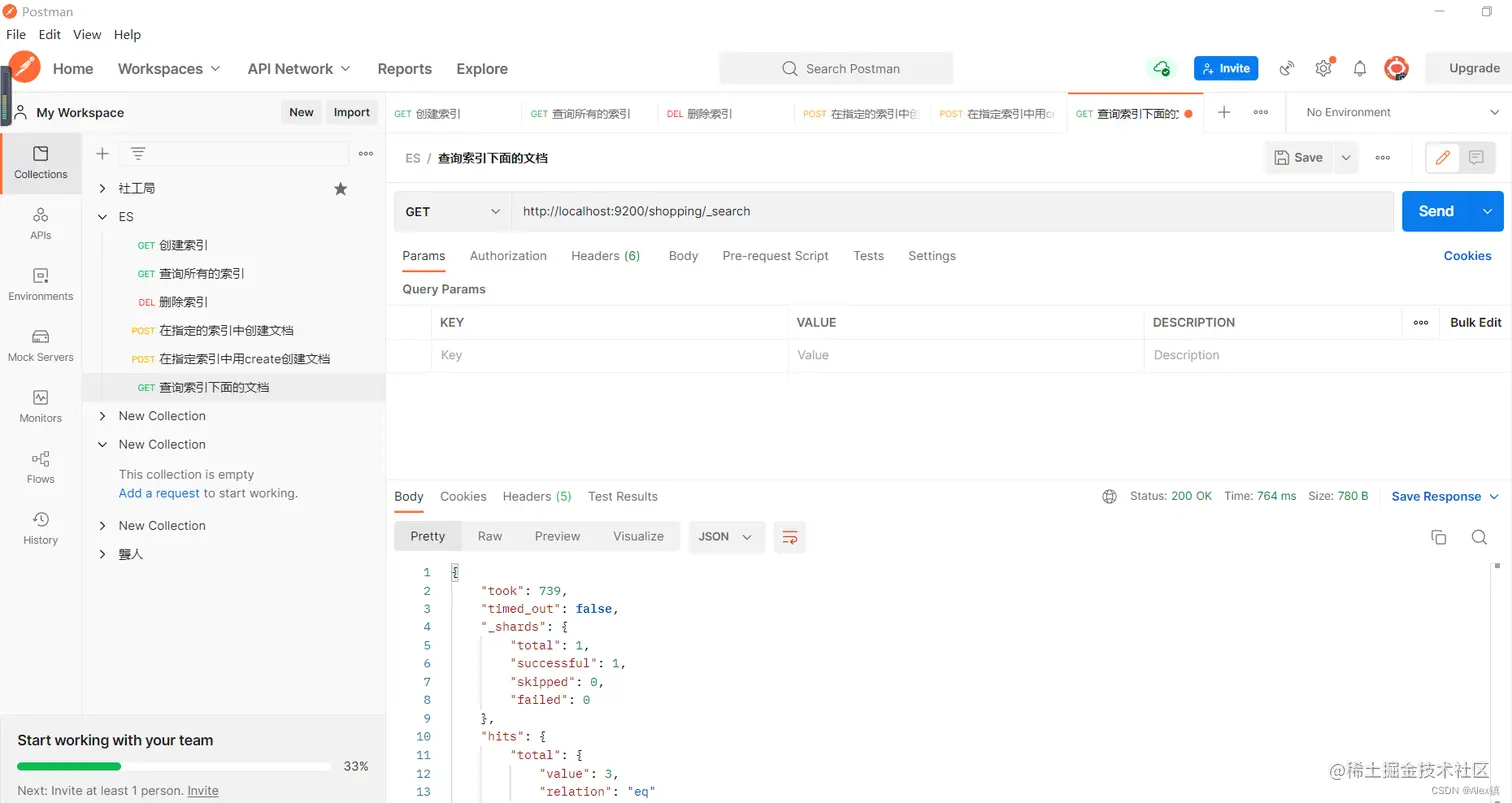
Task: Open the Environments sidebar section
Action: (41, 284)
